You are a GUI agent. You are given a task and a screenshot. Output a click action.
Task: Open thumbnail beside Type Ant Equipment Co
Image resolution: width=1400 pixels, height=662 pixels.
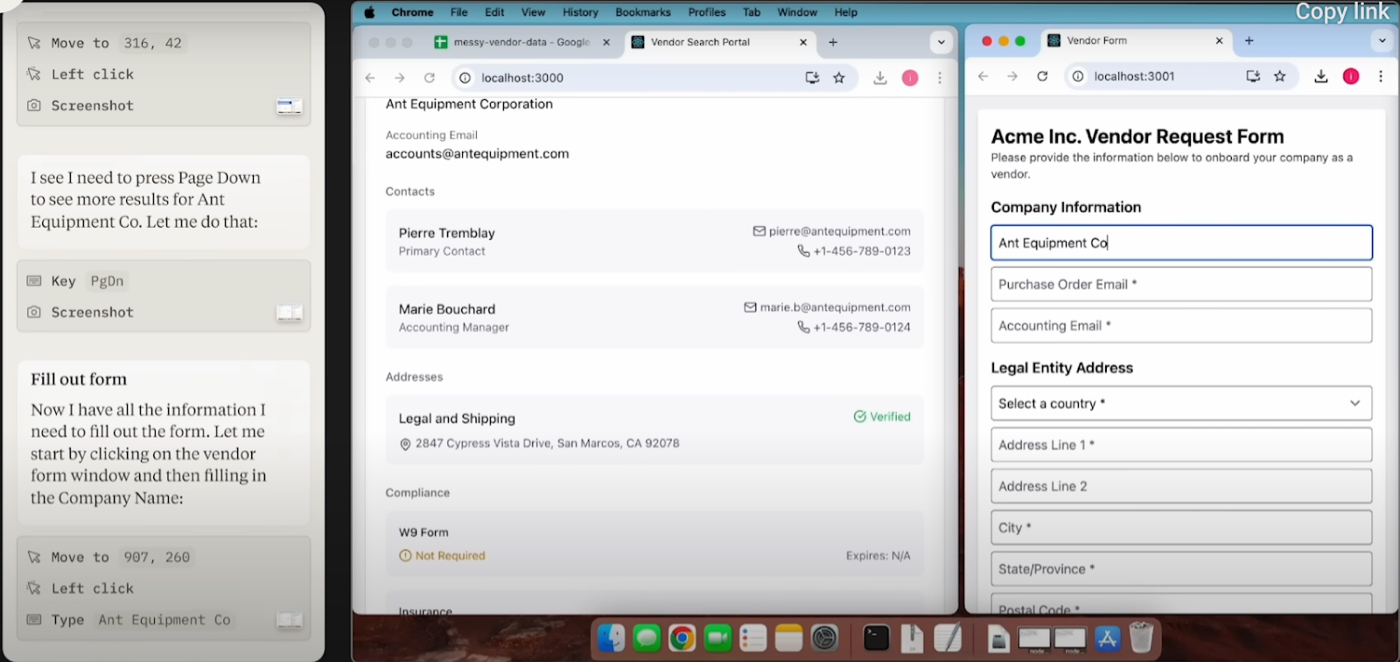(289, 620)
